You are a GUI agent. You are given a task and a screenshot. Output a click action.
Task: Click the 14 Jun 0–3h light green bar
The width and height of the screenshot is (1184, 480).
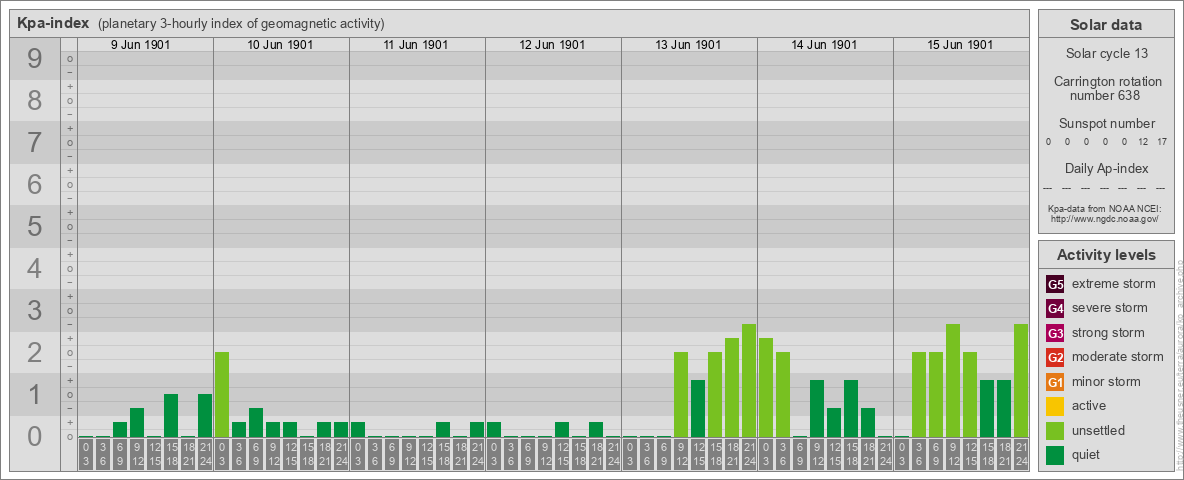pyautogui.click(x=766, y=388)
